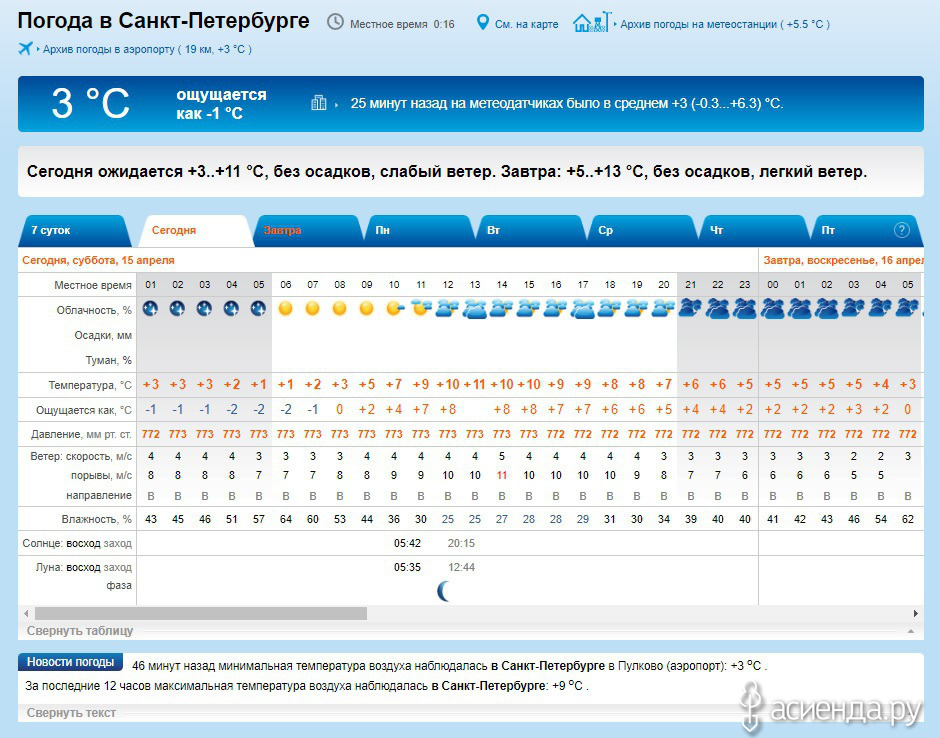This screenshot has height=738, width=940.
Task: Click the Завтра, воскресенье date heading
Action: 843,260
